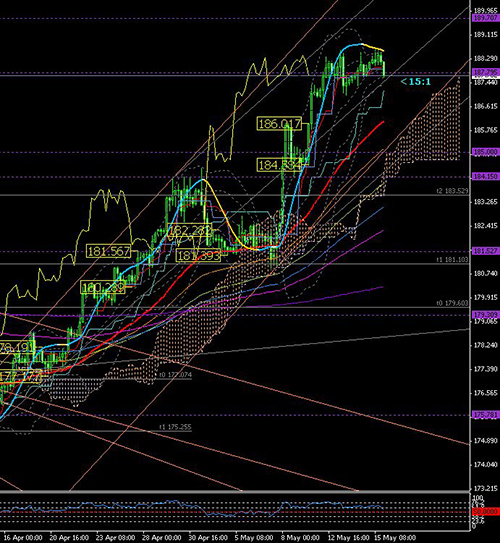Viewport: 500px width, 543px height.
Task: Click the purple 175.781 price tag
Action: point(486,415)
